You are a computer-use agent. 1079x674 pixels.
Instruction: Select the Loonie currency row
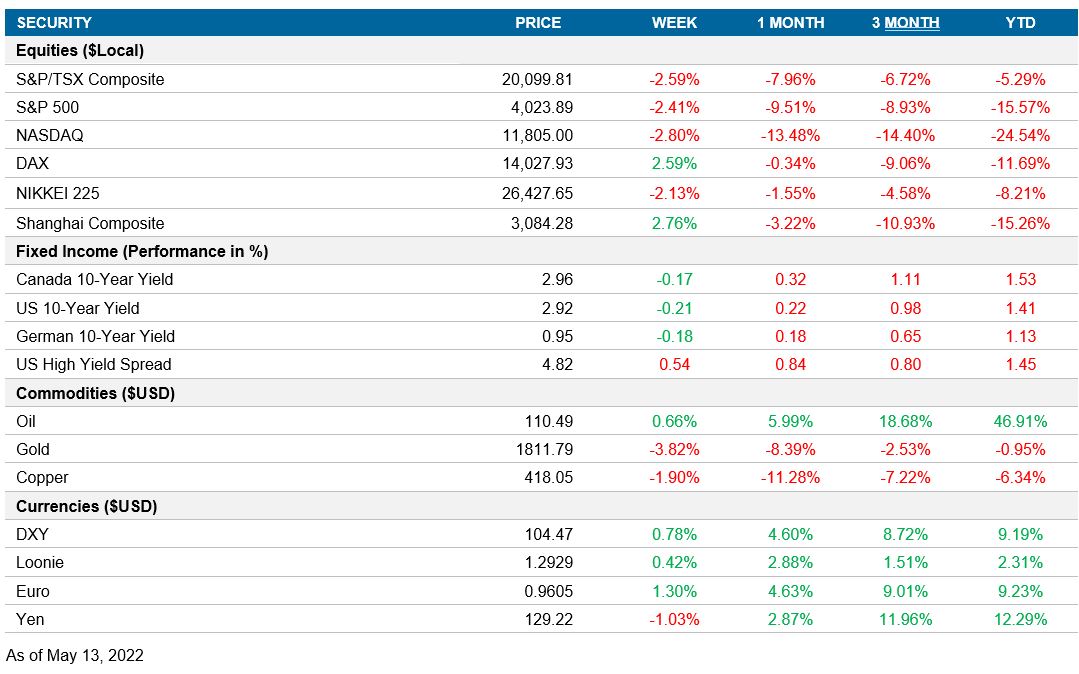41,562
